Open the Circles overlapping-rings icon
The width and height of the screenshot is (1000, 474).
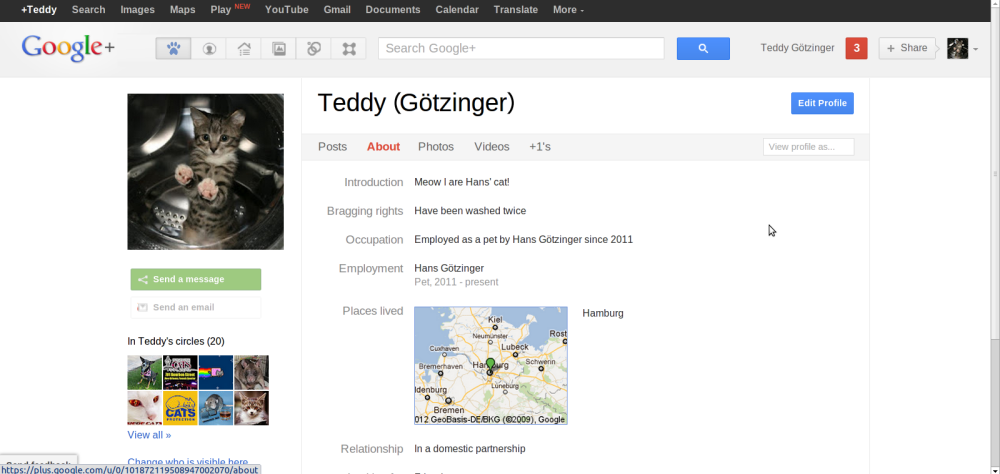314,48
